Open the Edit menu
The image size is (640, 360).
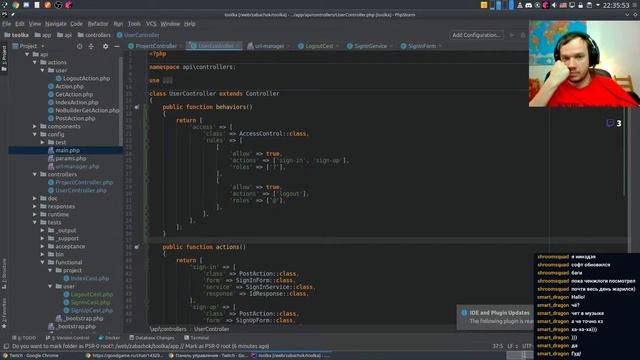click(20, 24)
